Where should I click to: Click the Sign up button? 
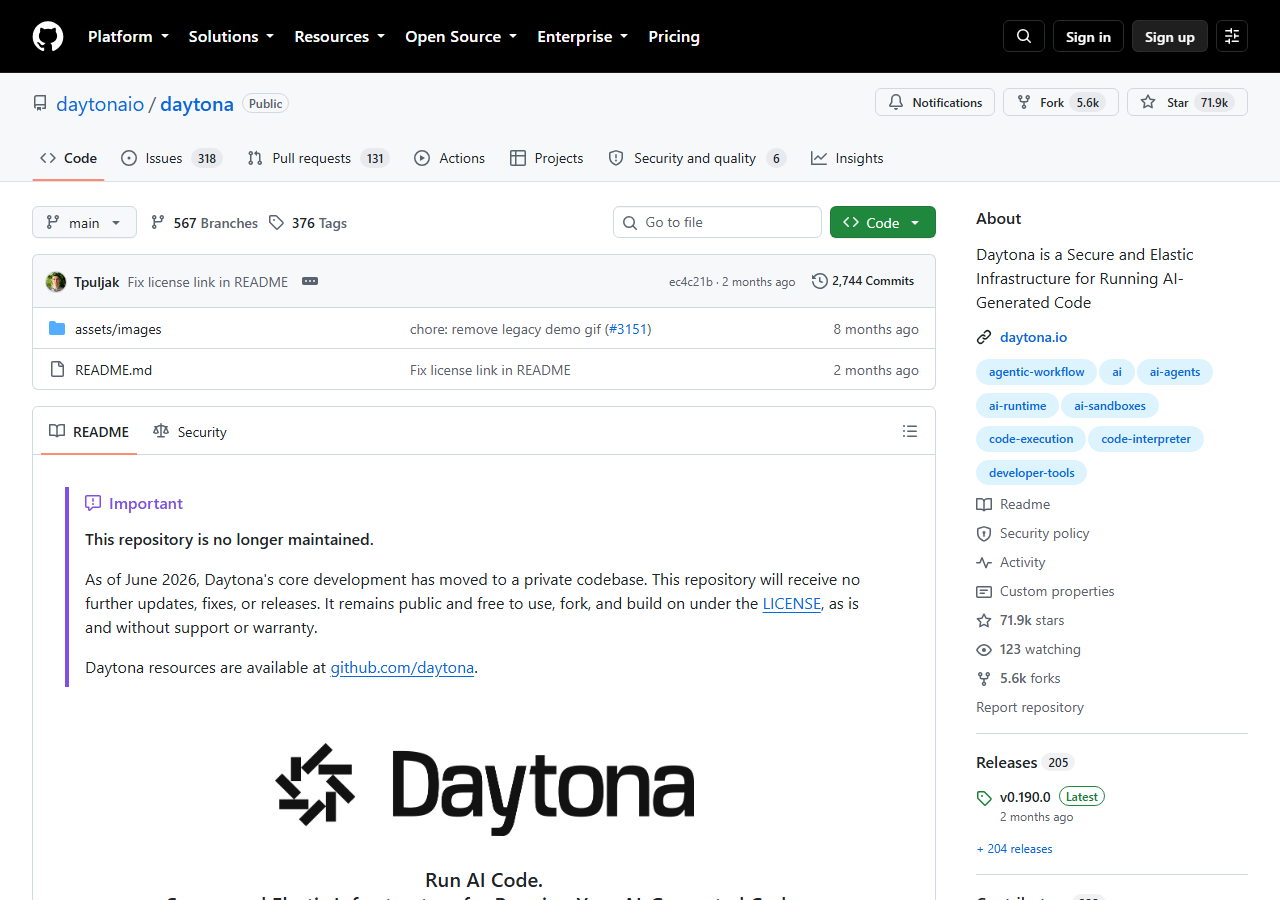[1170, 36]
